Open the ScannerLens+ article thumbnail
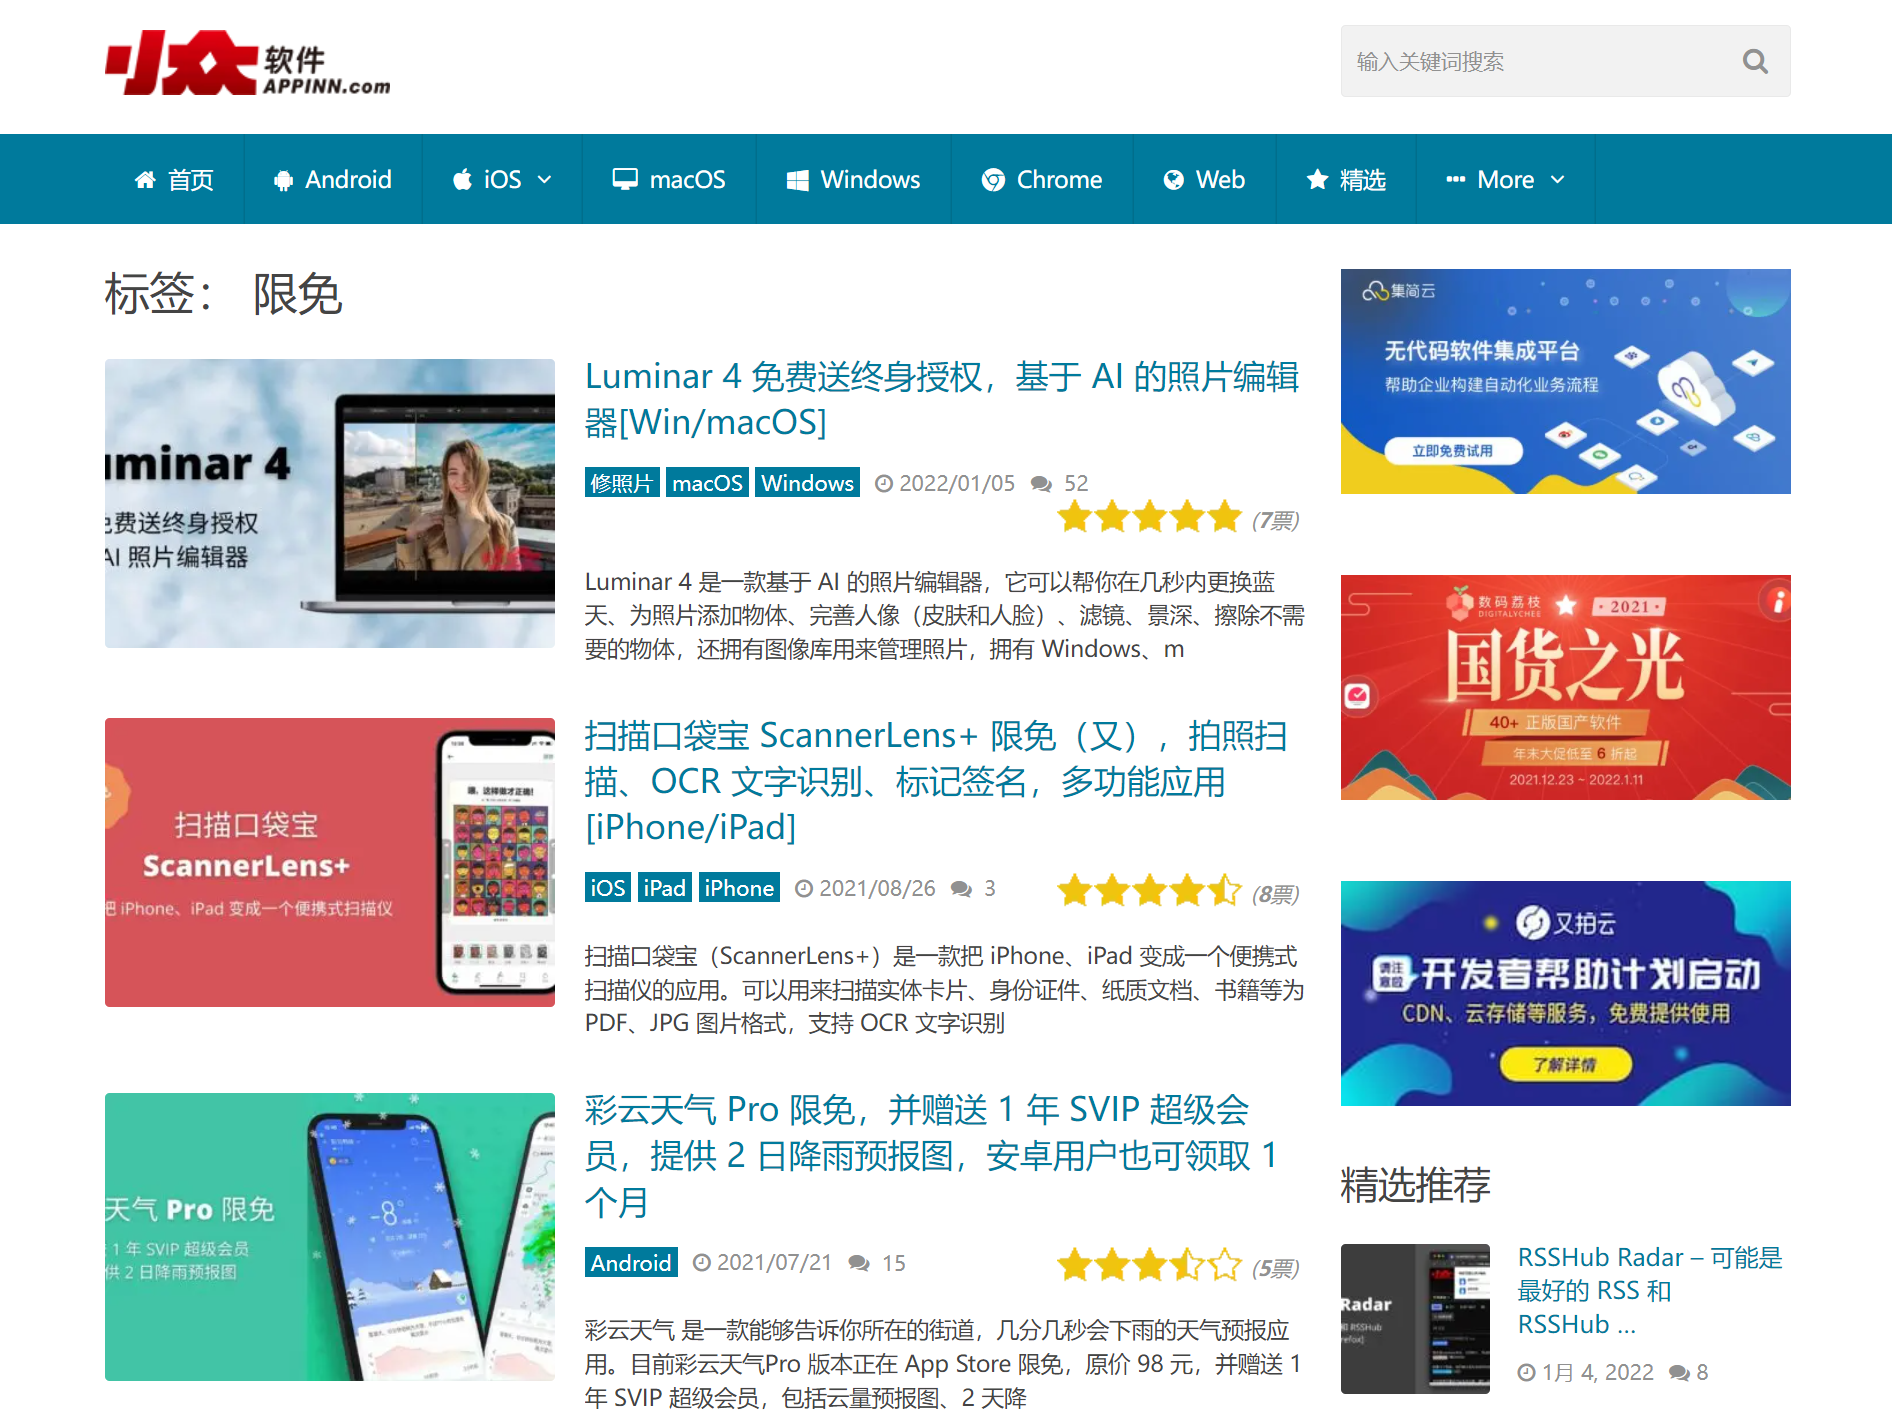This screenshot has height=1426, width=1892. point(330,862)
